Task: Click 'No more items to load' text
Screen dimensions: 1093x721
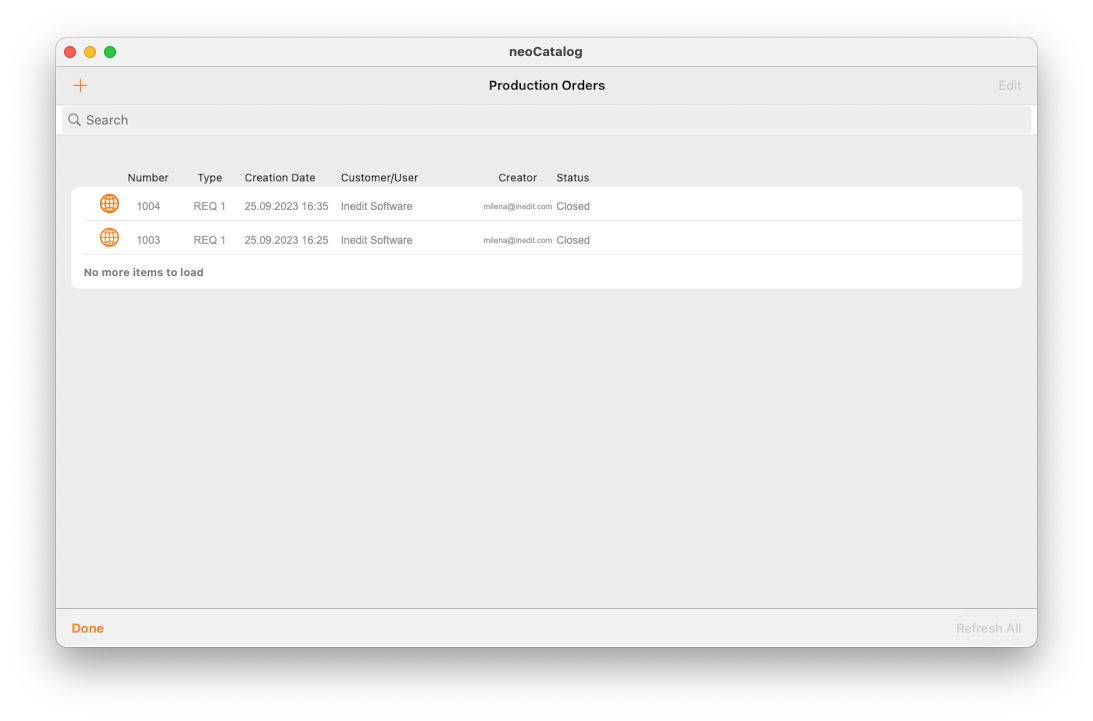Action: [x=144, y=273]
